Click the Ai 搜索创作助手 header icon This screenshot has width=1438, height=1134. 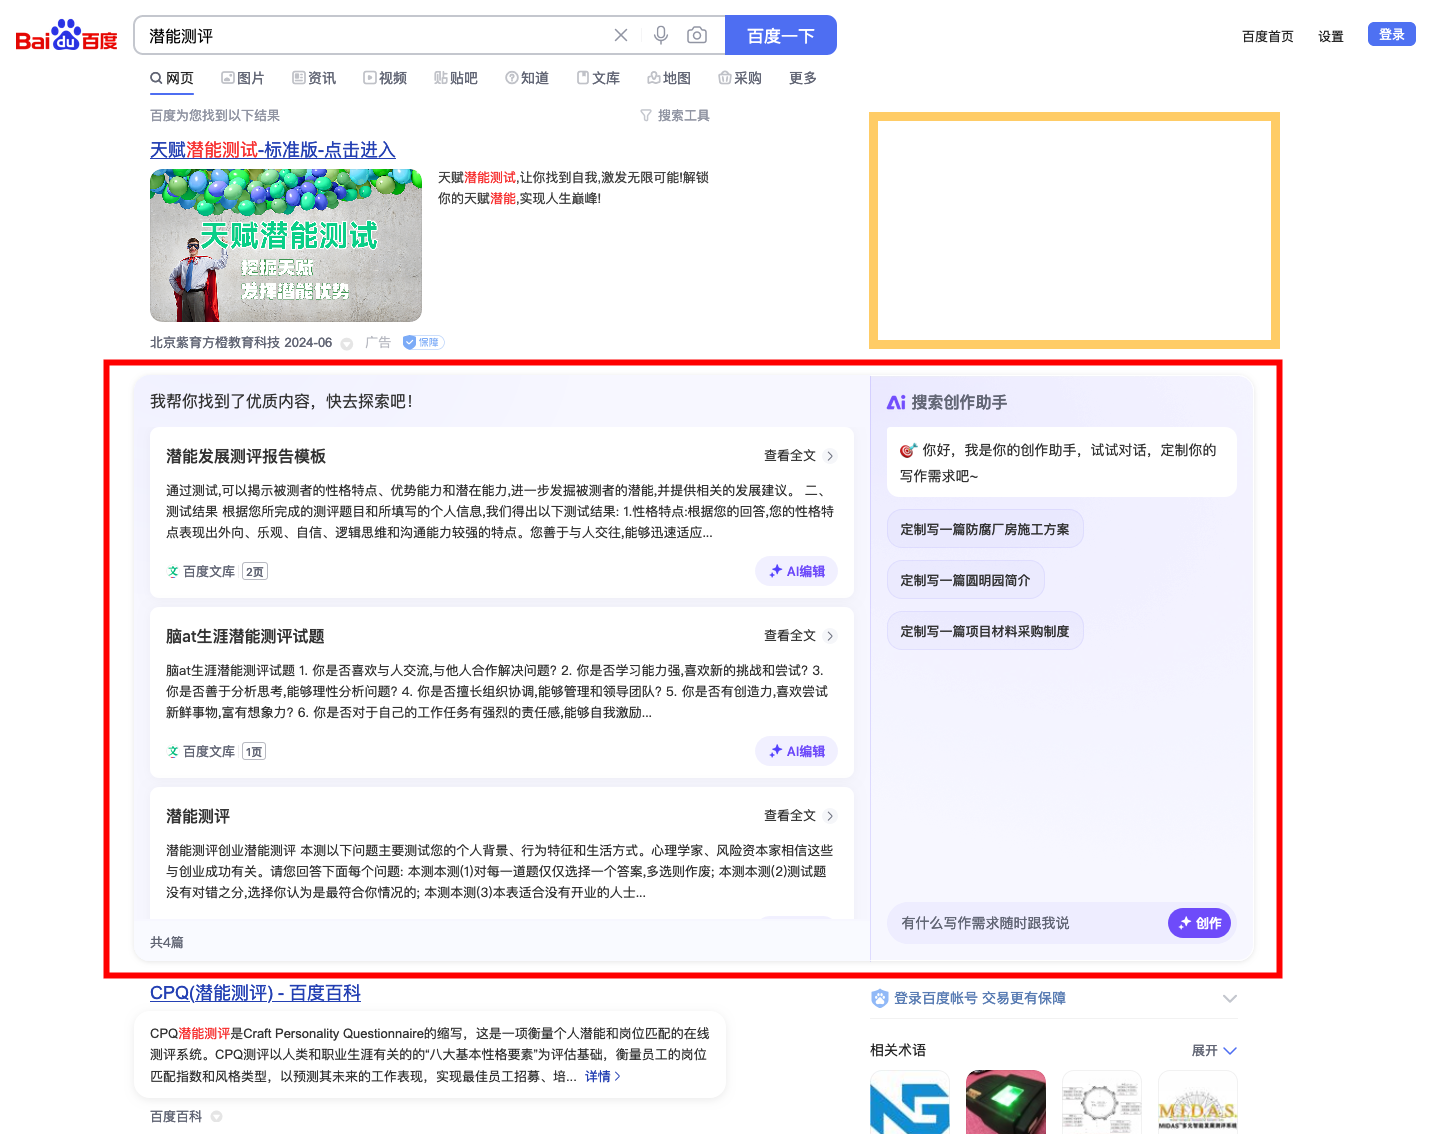coord(896,402)
